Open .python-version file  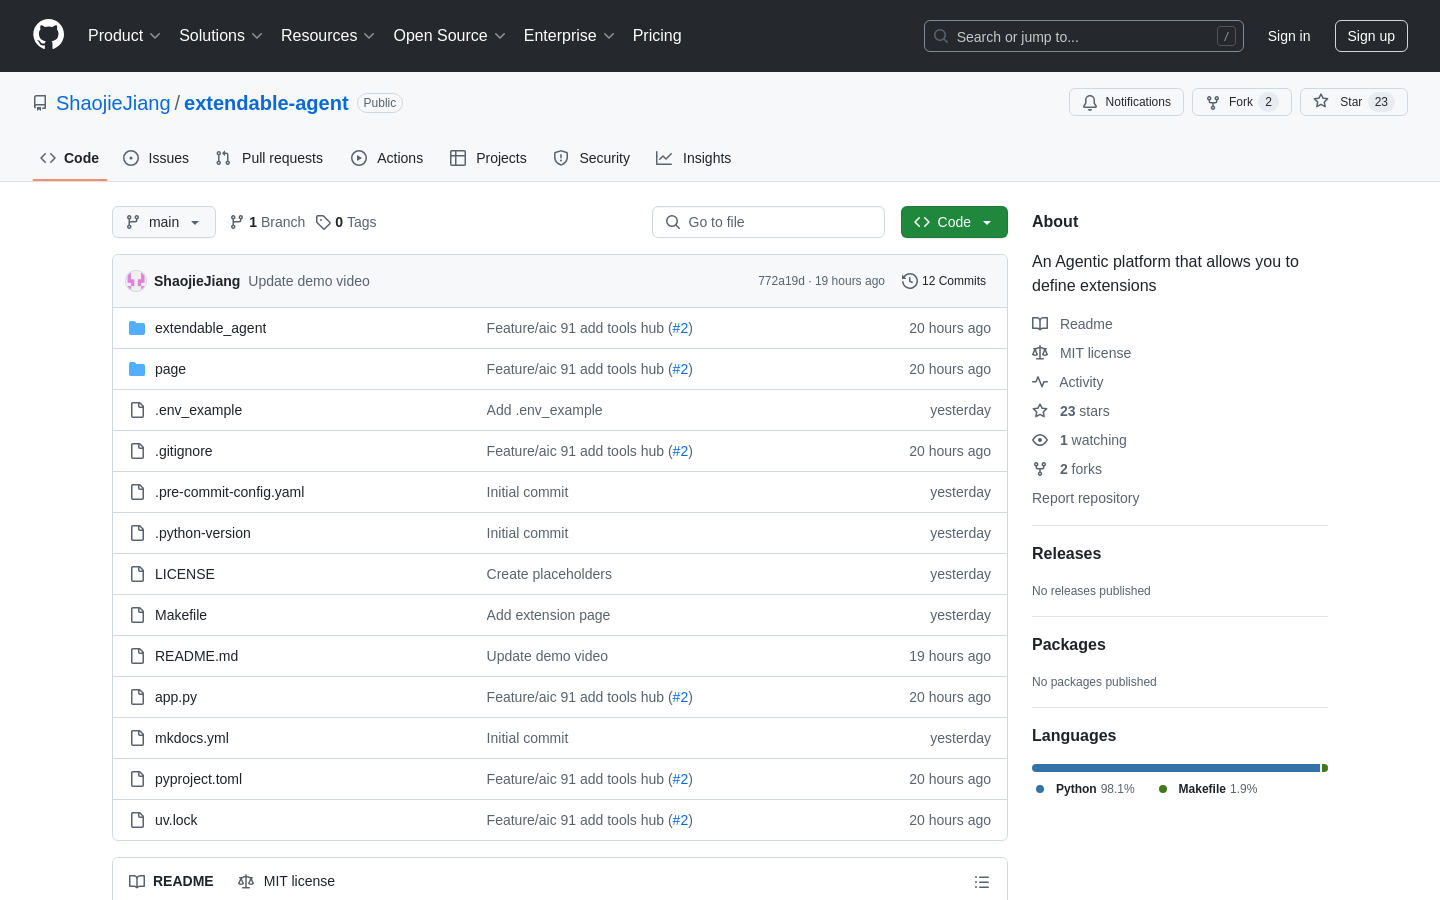pos(203,533)
